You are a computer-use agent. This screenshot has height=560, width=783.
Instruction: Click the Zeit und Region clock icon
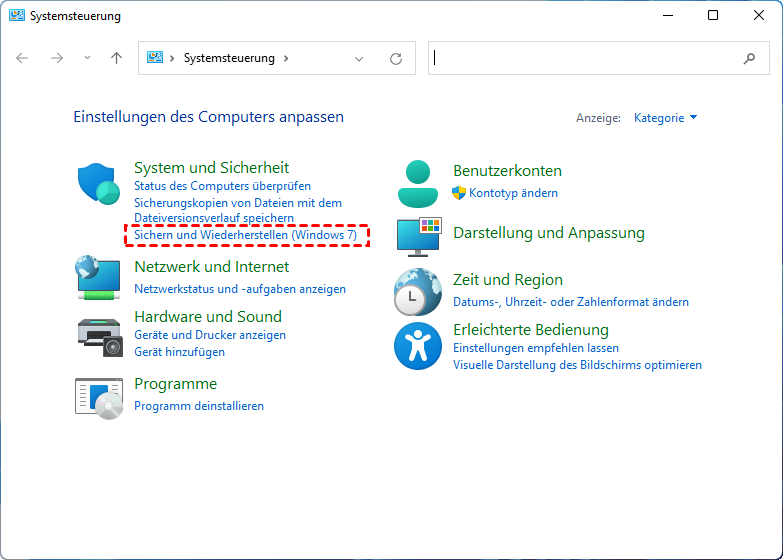pyautogui.click(x=417, y=291)
